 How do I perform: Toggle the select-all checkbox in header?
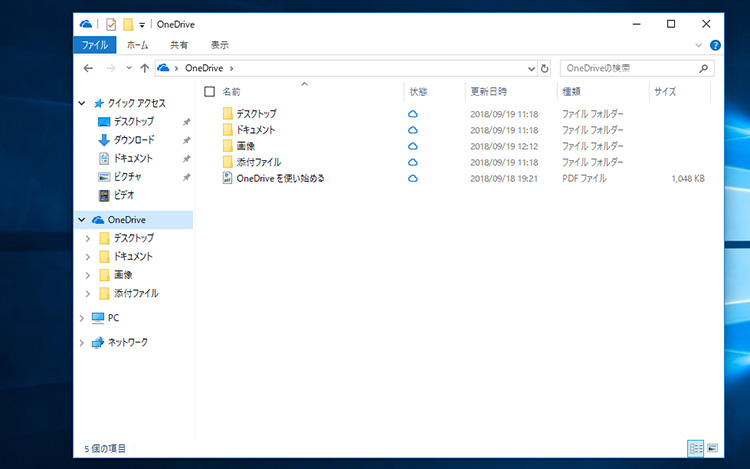[209, 92]
